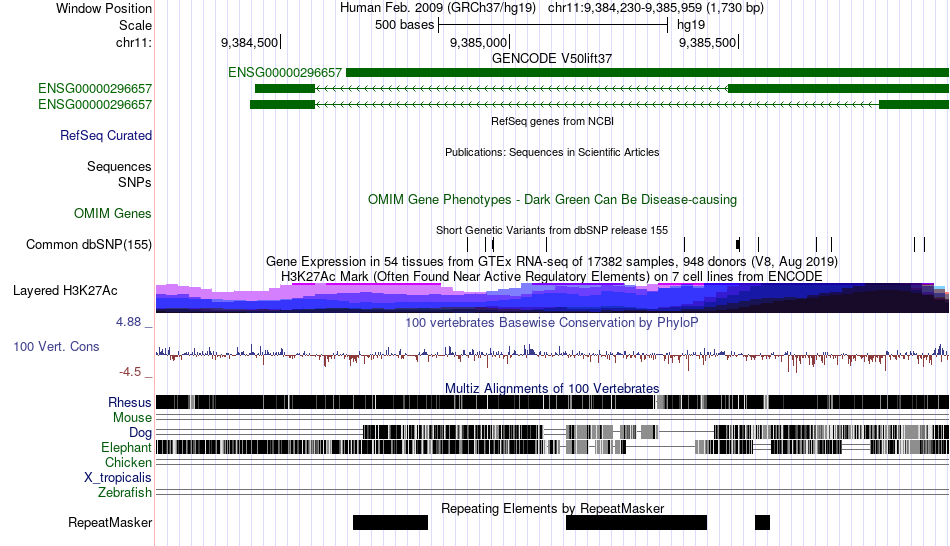Open the H3K27Ac Mark ENCODE title
950x546 pixels.
[552, 276]
